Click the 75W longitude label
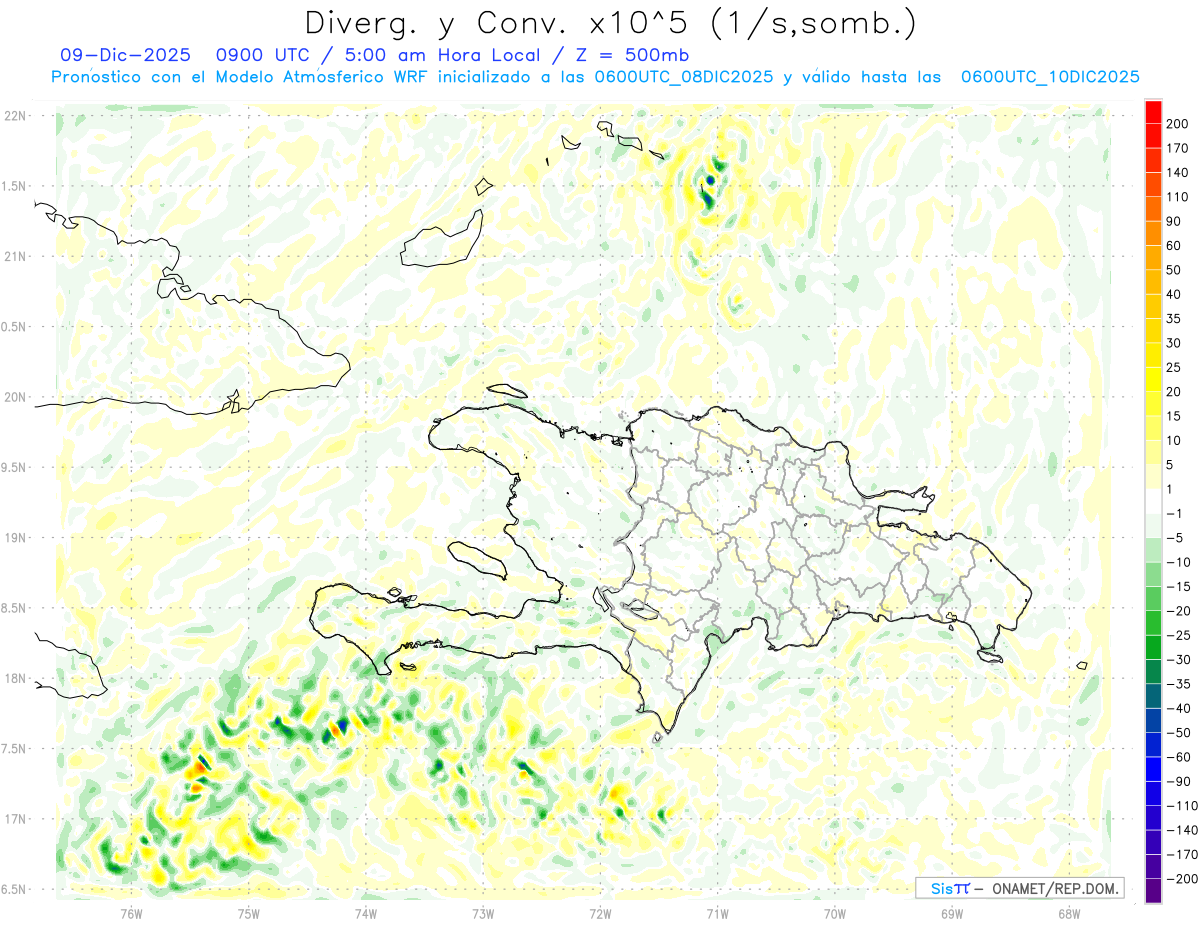The image size is (1200, 927). (x=249, y=913)
